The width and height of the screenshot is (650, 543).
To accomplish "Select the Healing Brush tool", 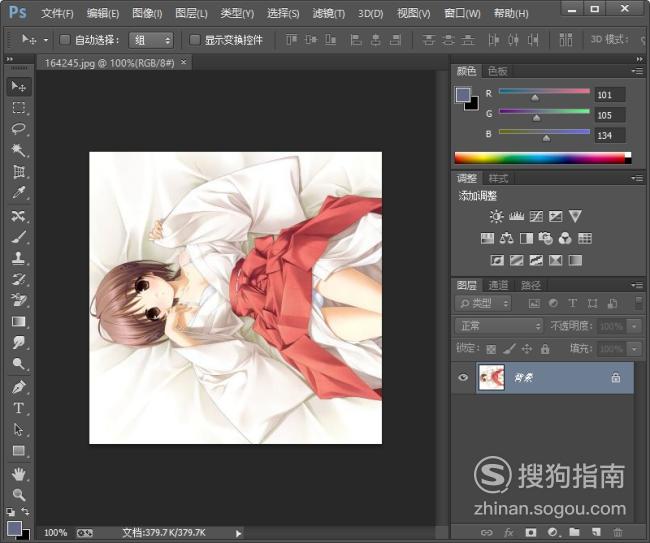I will tap(19, 216).
